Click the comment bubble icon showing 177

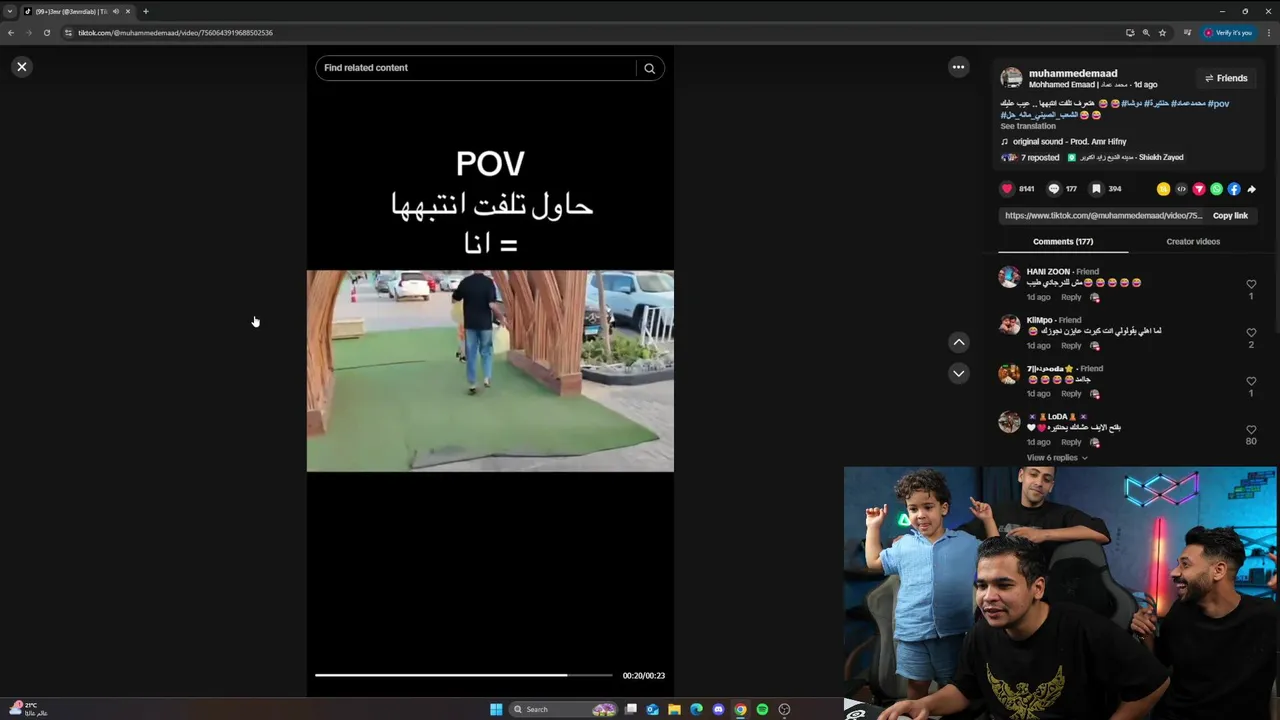pyautogui.click(x=1053, y=188)
